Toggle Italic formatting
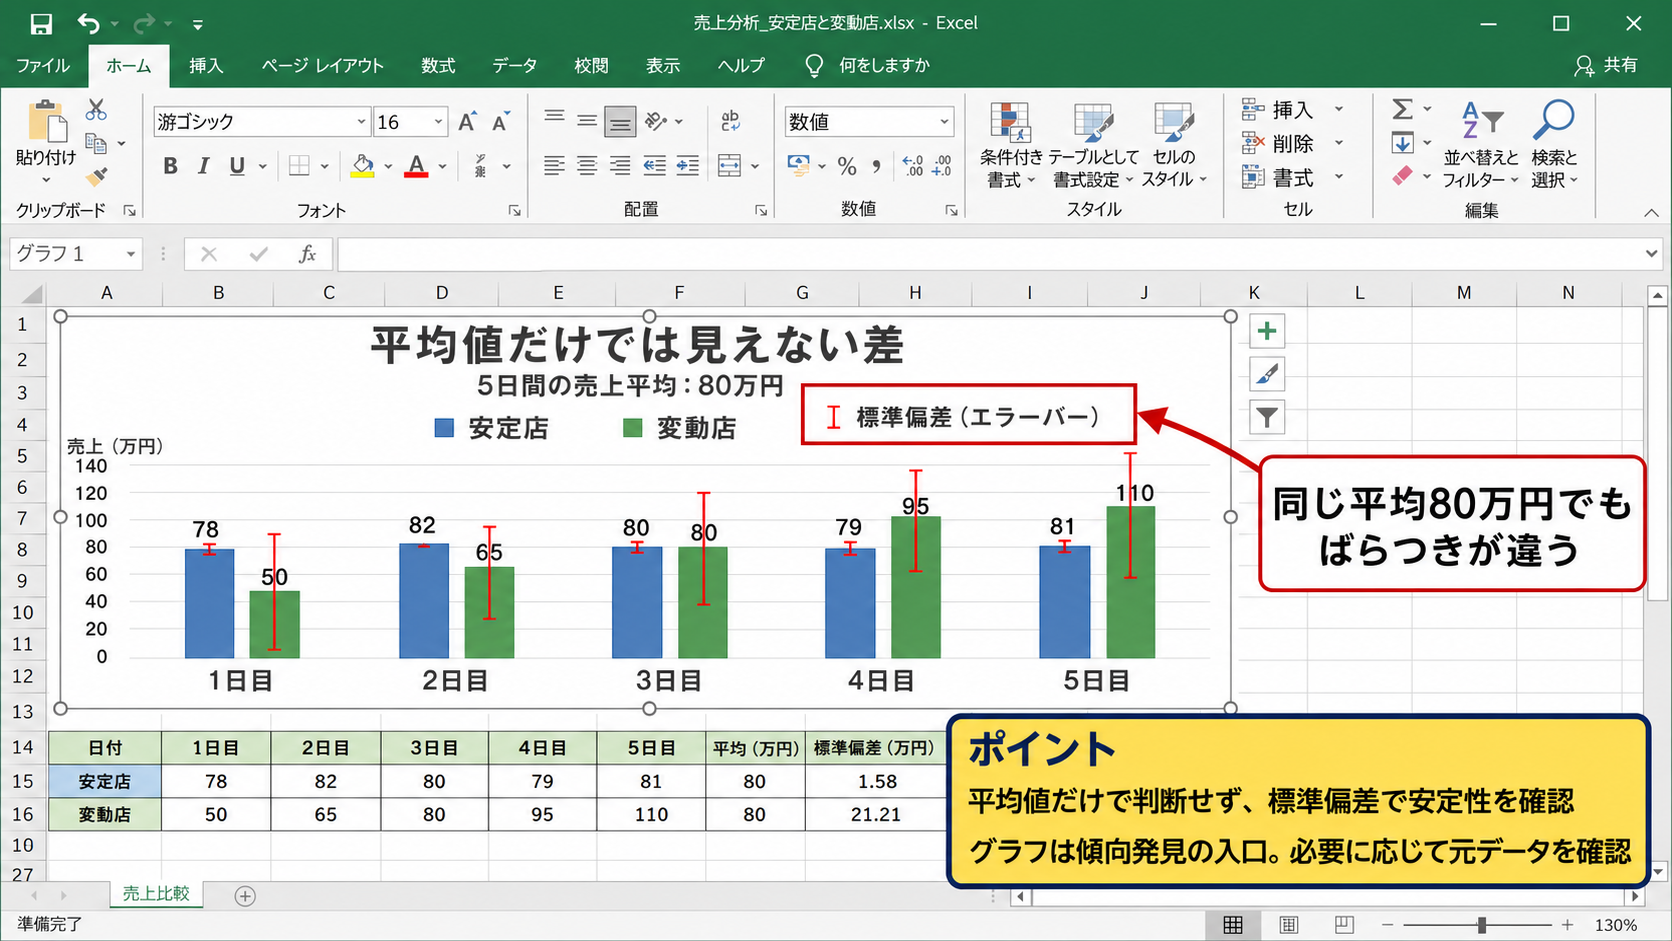The image size is (1672, 941). (x=203, y=166)
